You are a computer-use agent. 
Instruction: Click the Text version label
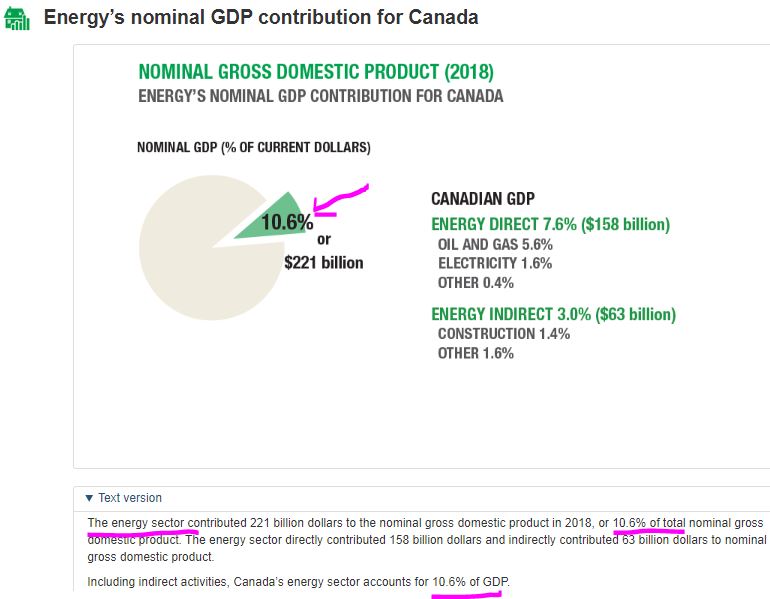(129, 498)
